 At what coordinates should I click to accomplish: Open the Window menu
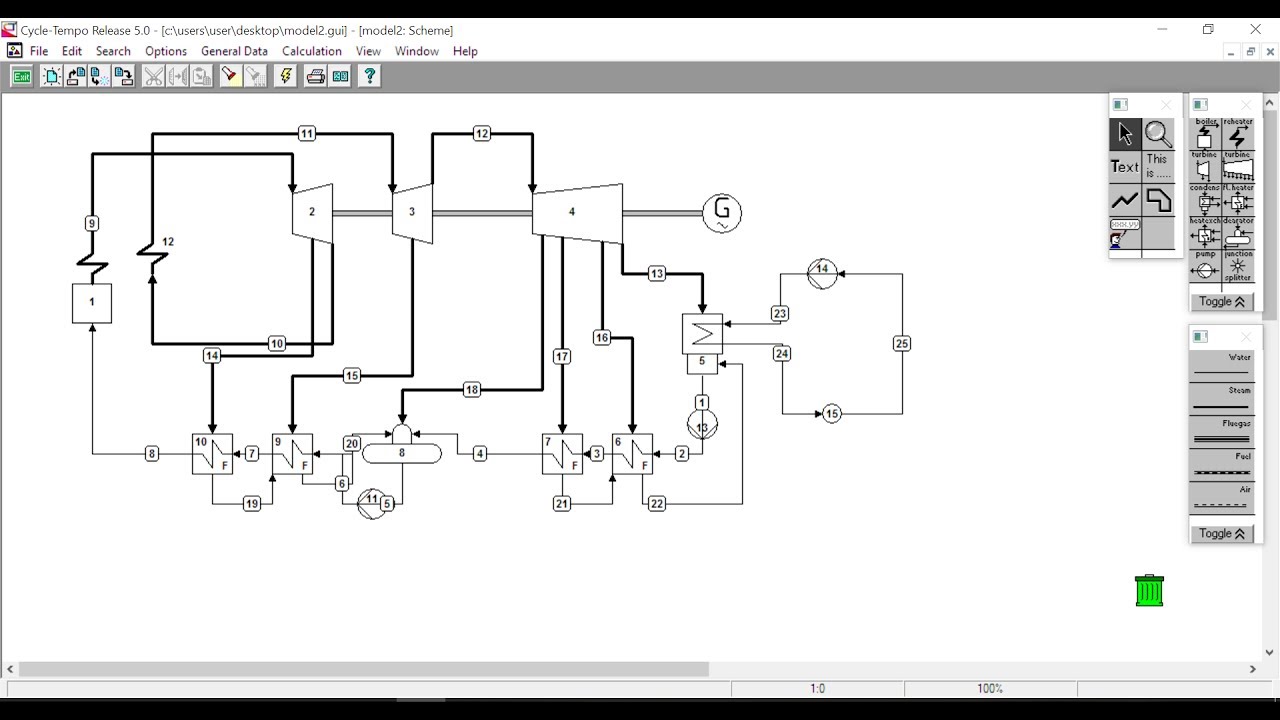tap(417, 51)
